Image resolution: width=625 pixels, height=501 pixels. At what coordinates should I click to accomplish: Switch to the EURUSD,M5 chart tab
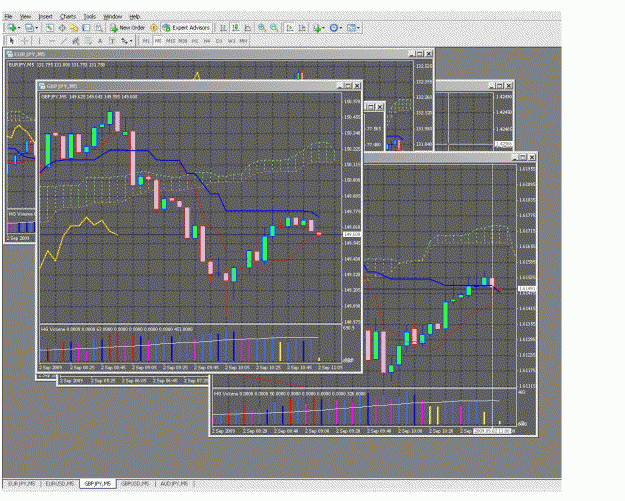click(59, 483)
